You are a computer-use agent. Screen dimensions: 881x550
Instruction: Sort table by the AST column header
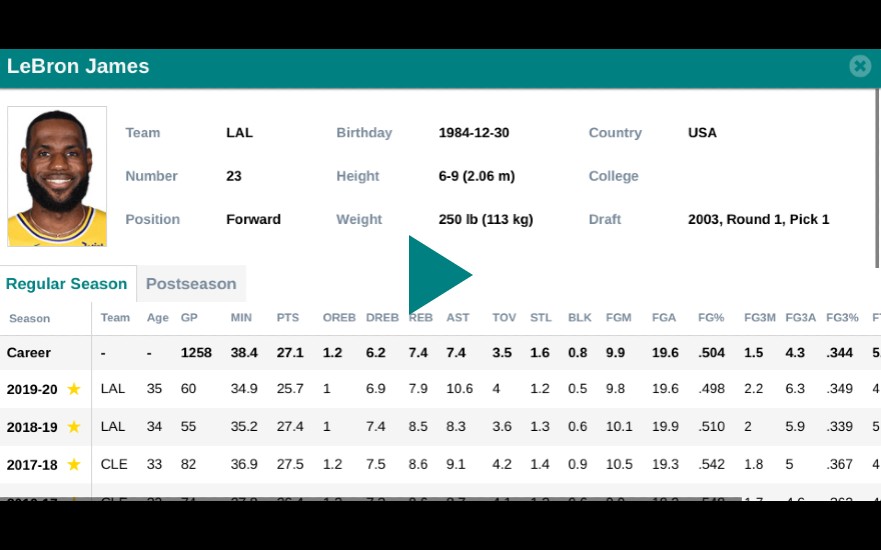(458, 317)
